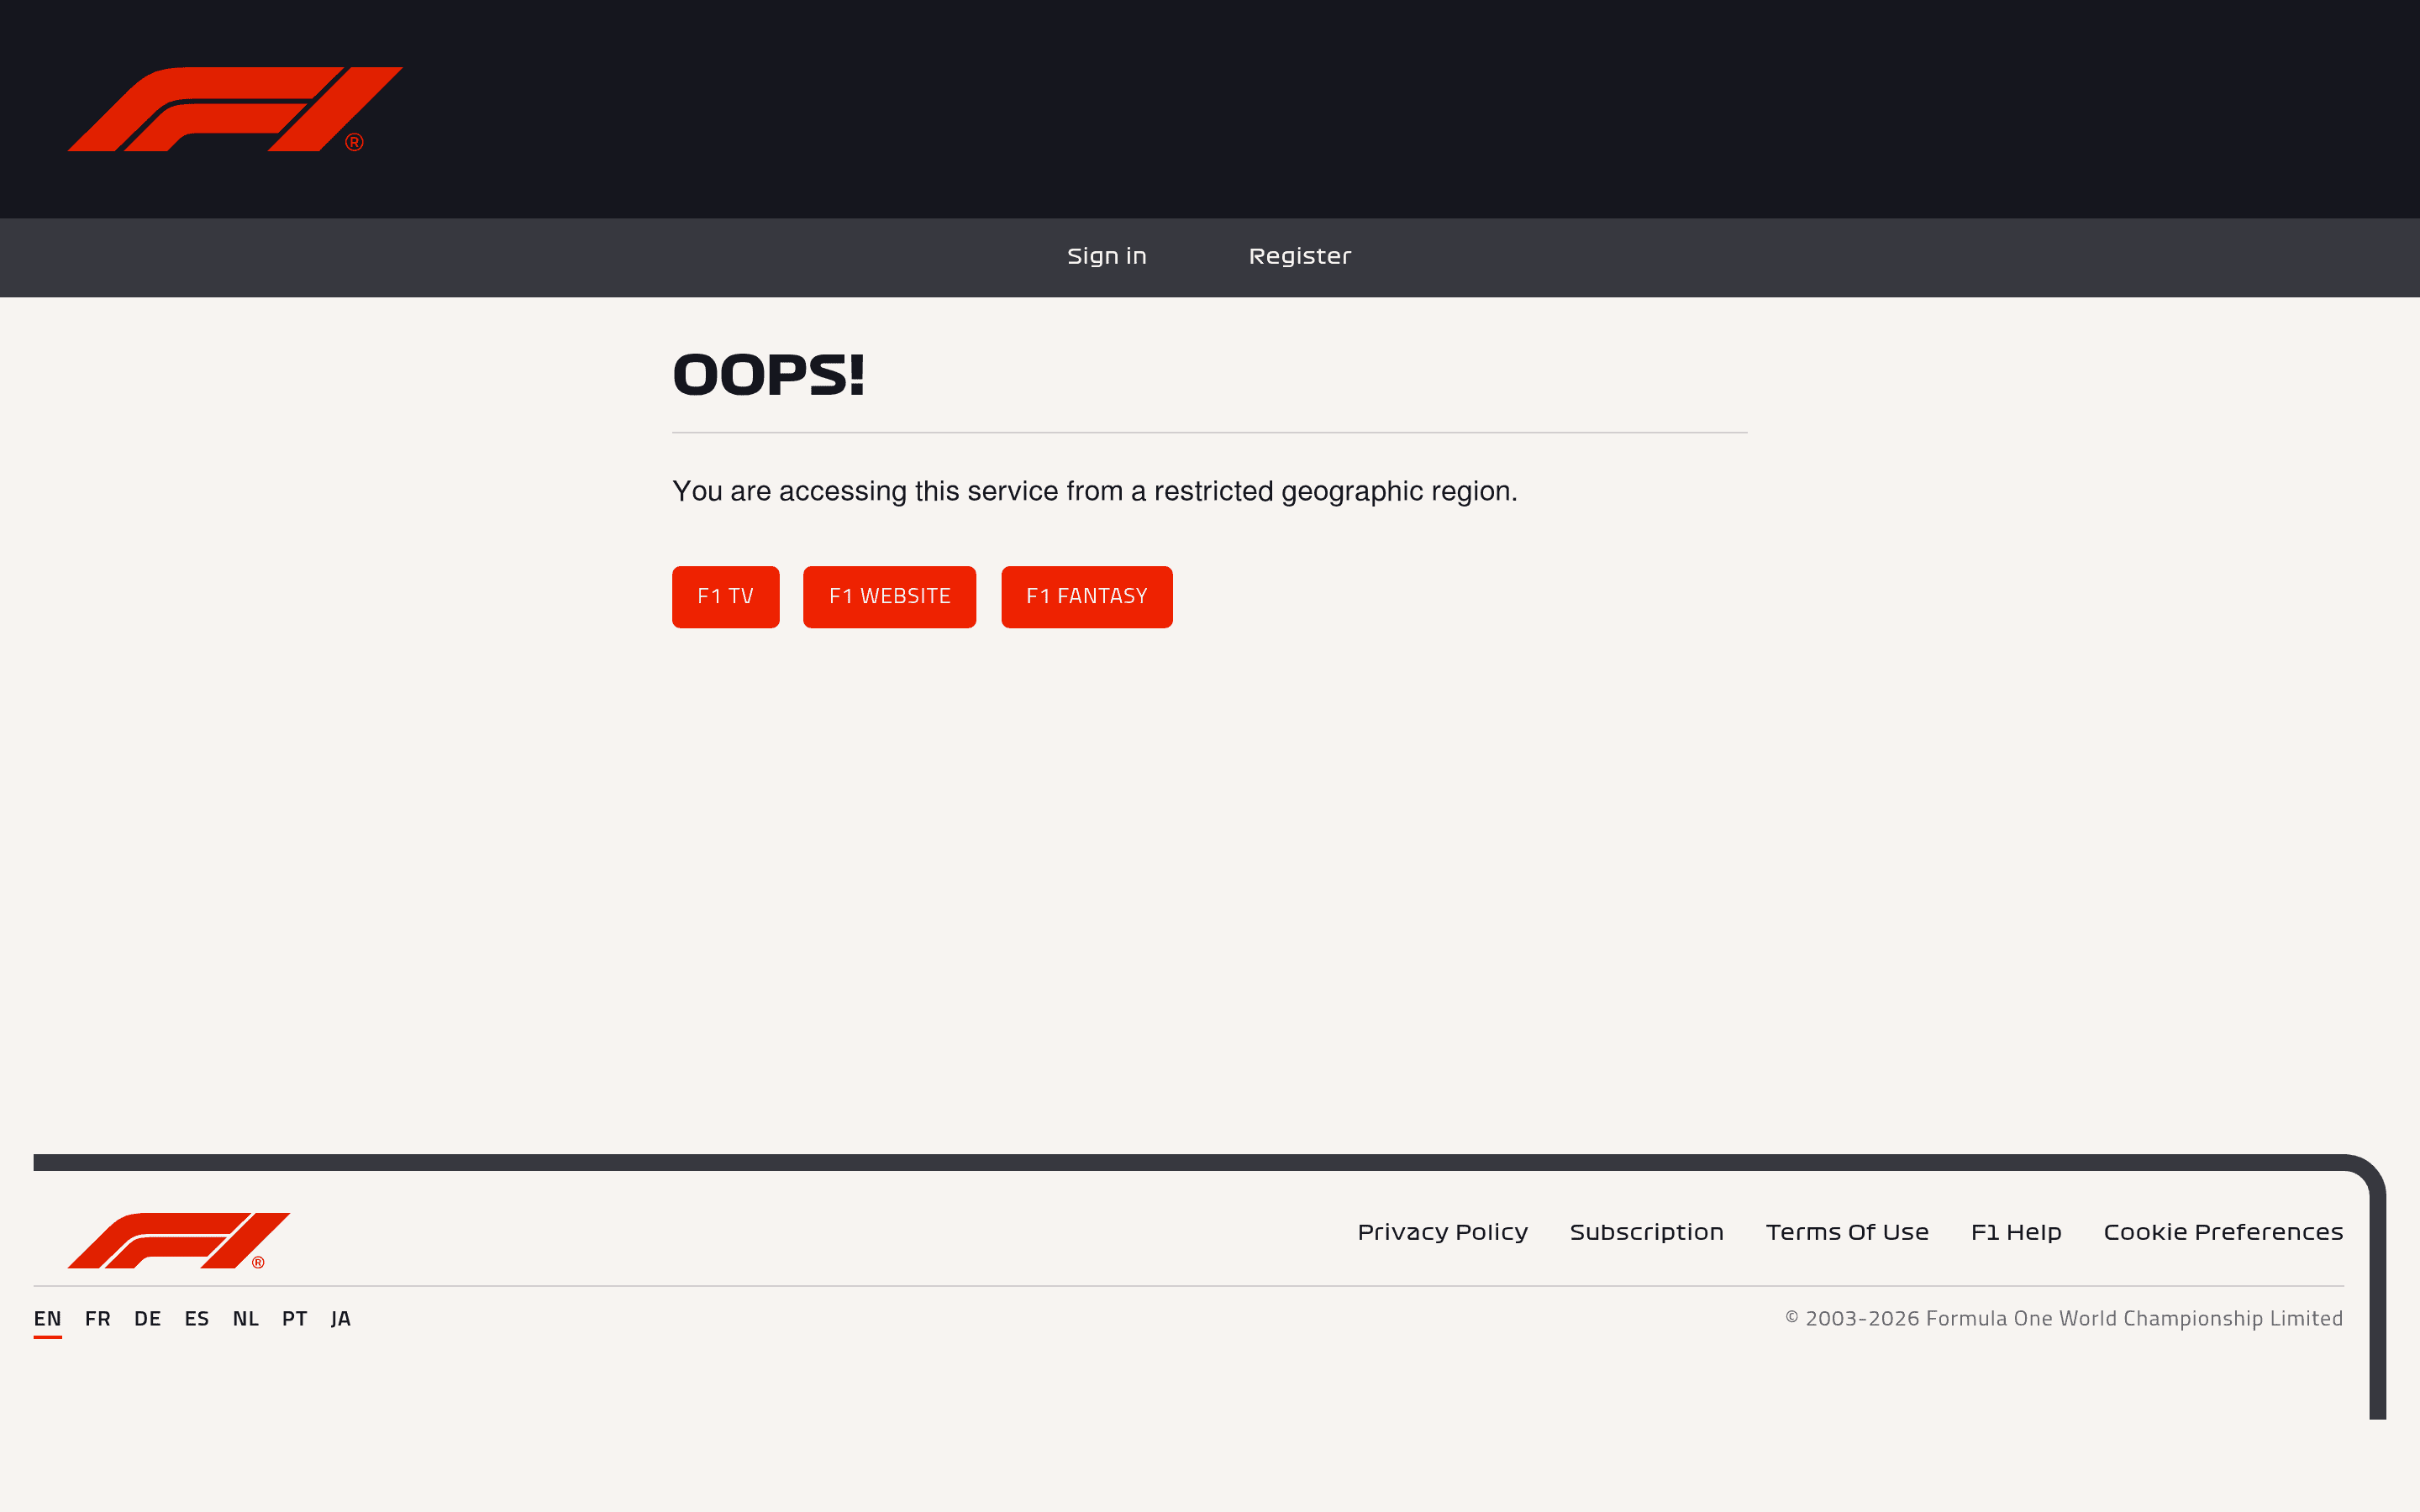Viewport: 2420px width, 1512px height.
Task: Open the F1 WEBSITE
Action: [x=889, y=596]
